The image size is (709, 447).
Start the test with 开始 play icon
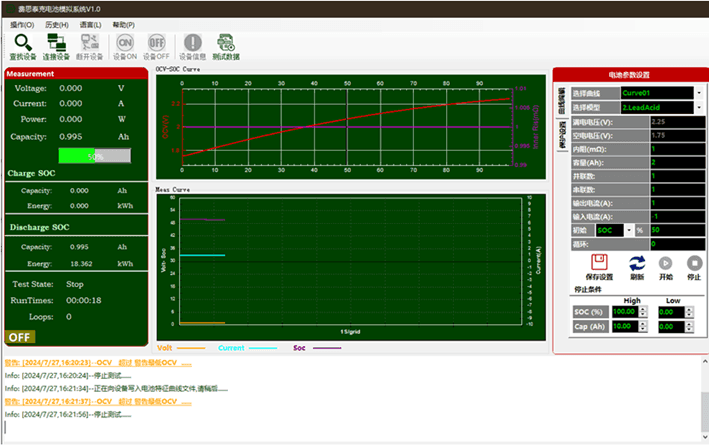(x=665, y=263)
